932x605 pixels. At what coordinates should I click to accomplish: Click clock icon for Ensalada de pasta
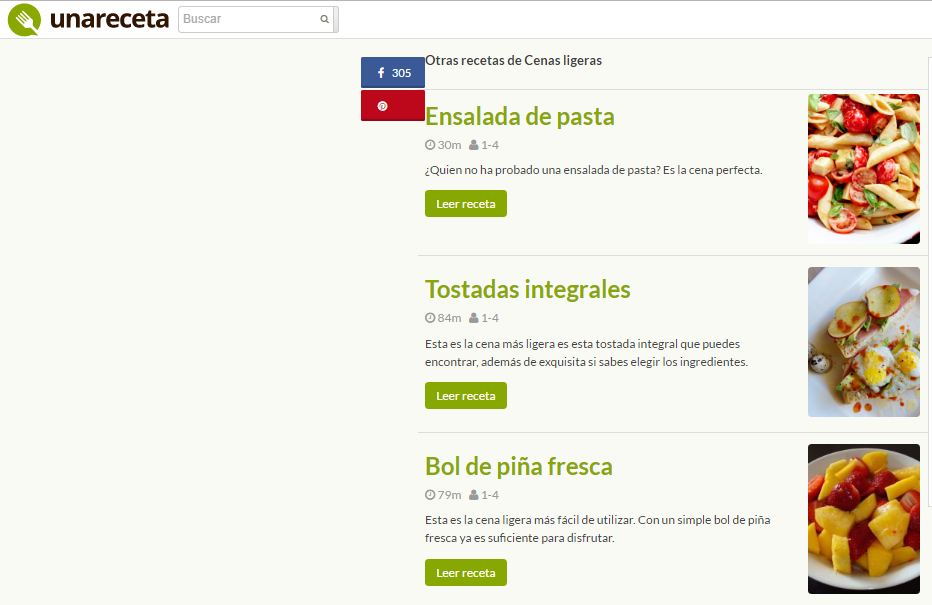[x=430, y=145]
